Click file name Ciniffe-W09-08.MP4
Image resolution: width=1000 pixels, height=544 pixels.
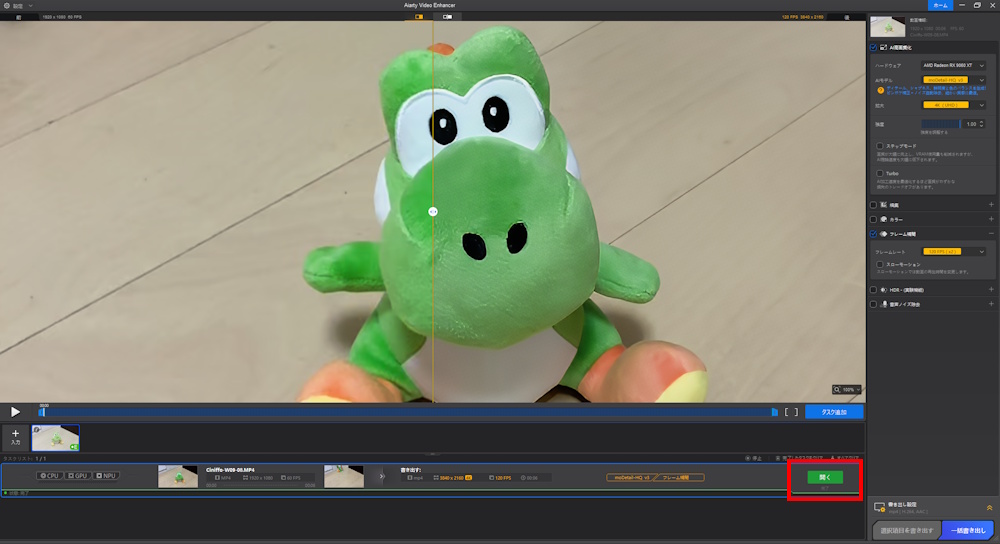coord(230,470)
